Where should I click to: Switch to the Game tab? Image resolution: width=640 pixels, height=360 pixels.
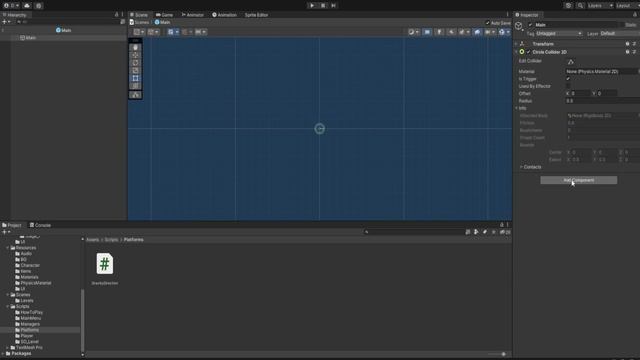(x=164, y=15)
